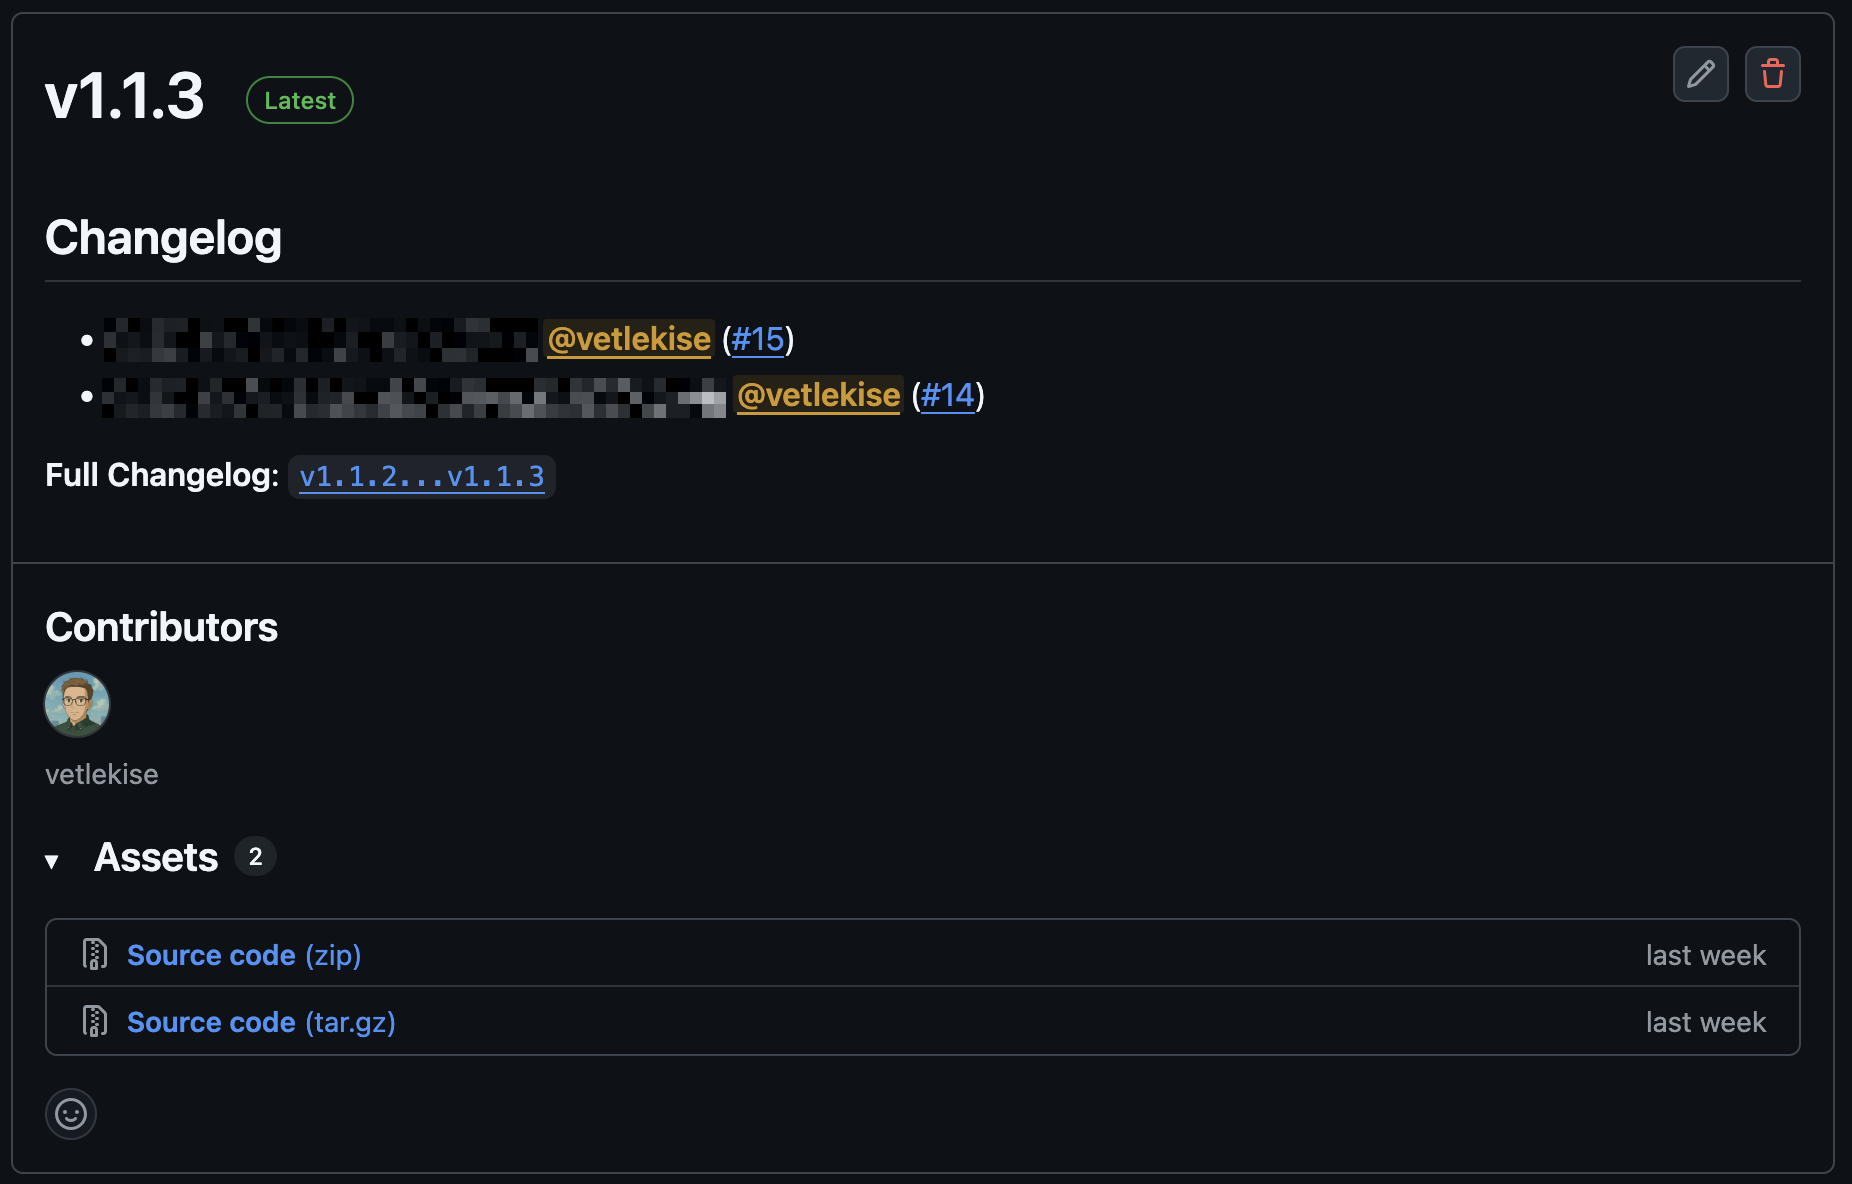Click the Assets count badge showing 2

click(x=256, y=857)
